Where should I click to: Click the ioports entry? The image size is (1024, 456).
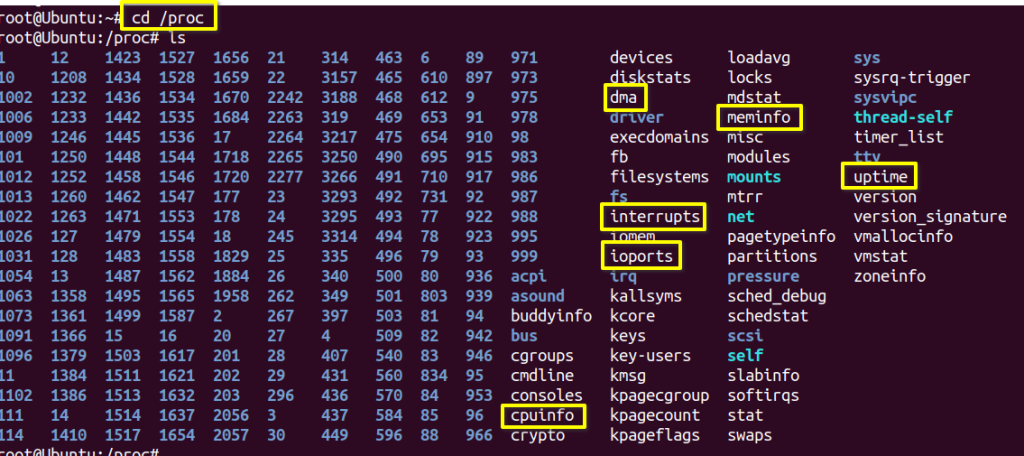point(640,256)
